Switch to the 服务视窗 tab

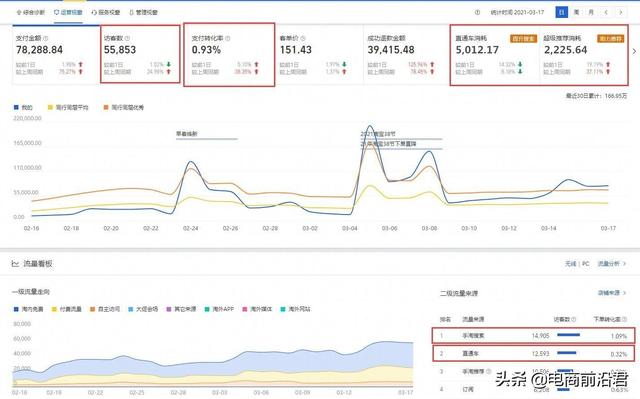click(x=106, y=12)
